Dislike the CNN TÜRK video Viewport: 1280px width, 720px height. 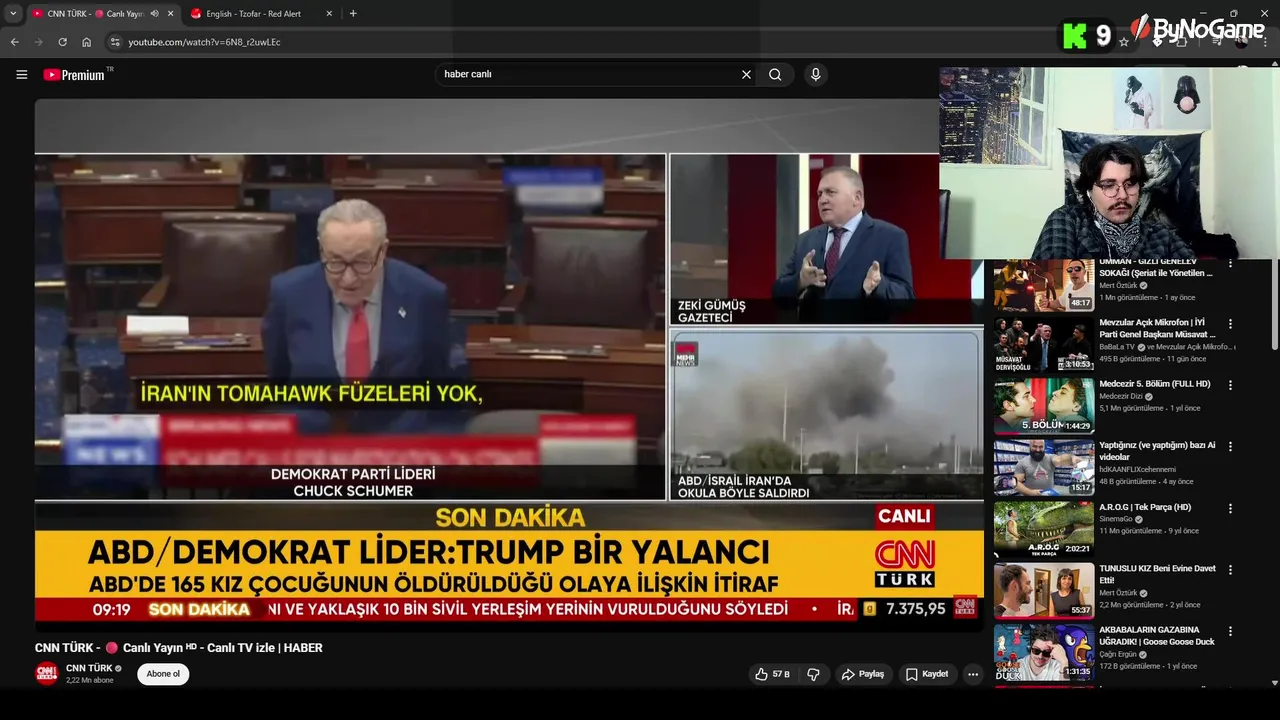pyautogui.click(x=813, y=674)
